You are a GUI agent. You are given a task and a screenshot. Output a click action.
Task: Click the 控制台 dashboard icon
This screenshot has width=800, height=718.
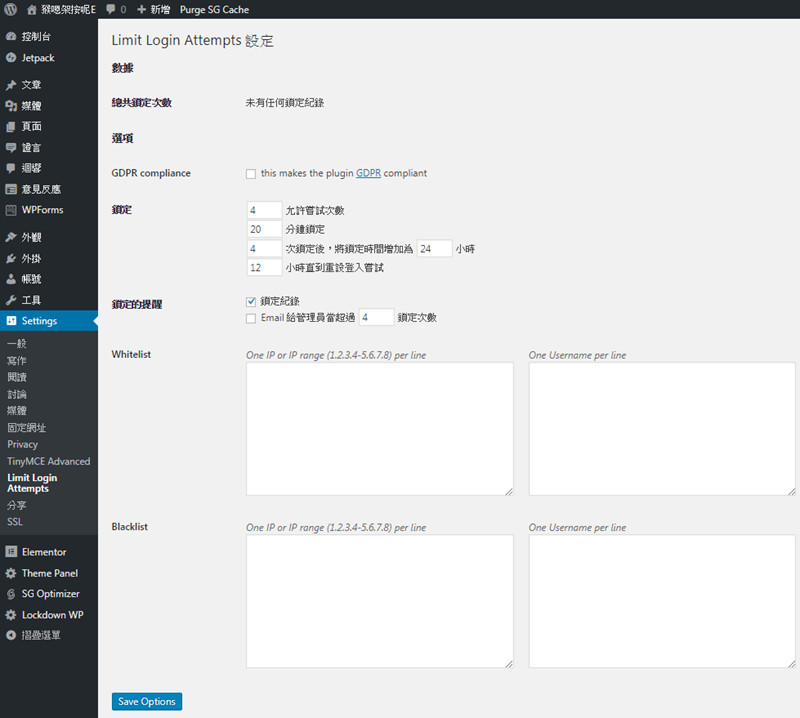(x=11, y=36)
